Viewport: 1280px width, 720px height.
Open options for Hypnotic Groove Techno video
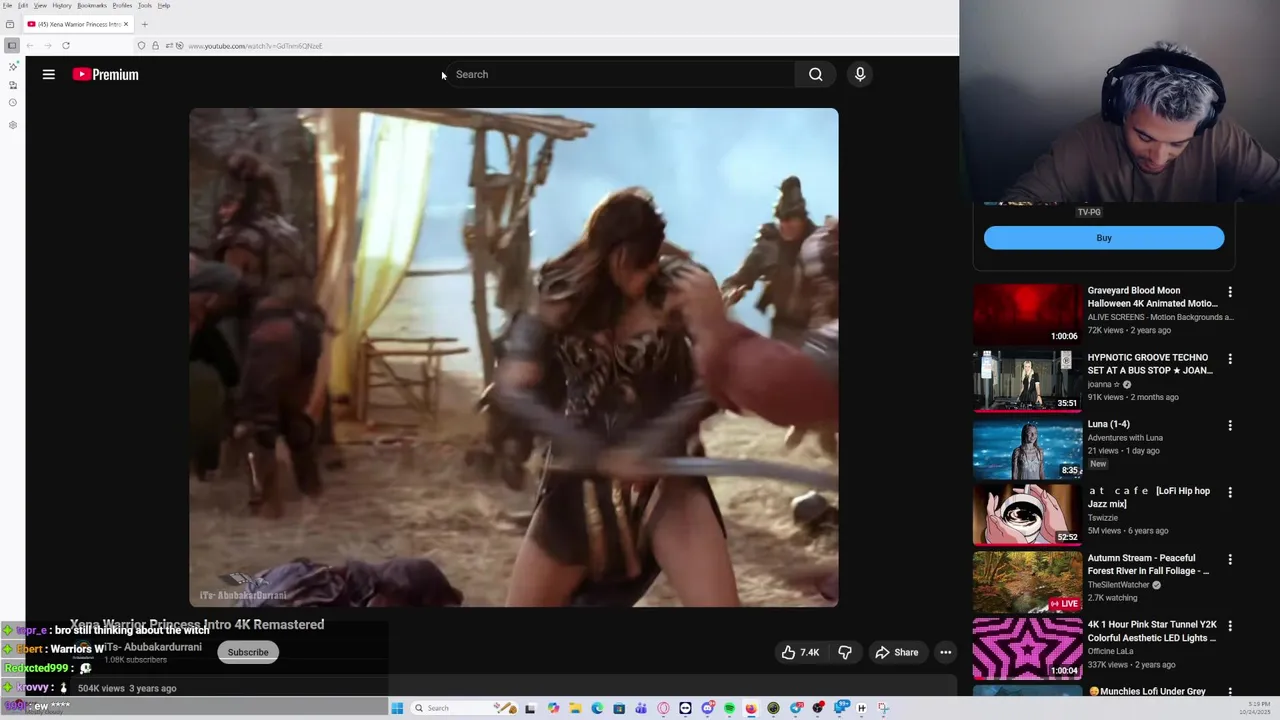pos(1230,359)
